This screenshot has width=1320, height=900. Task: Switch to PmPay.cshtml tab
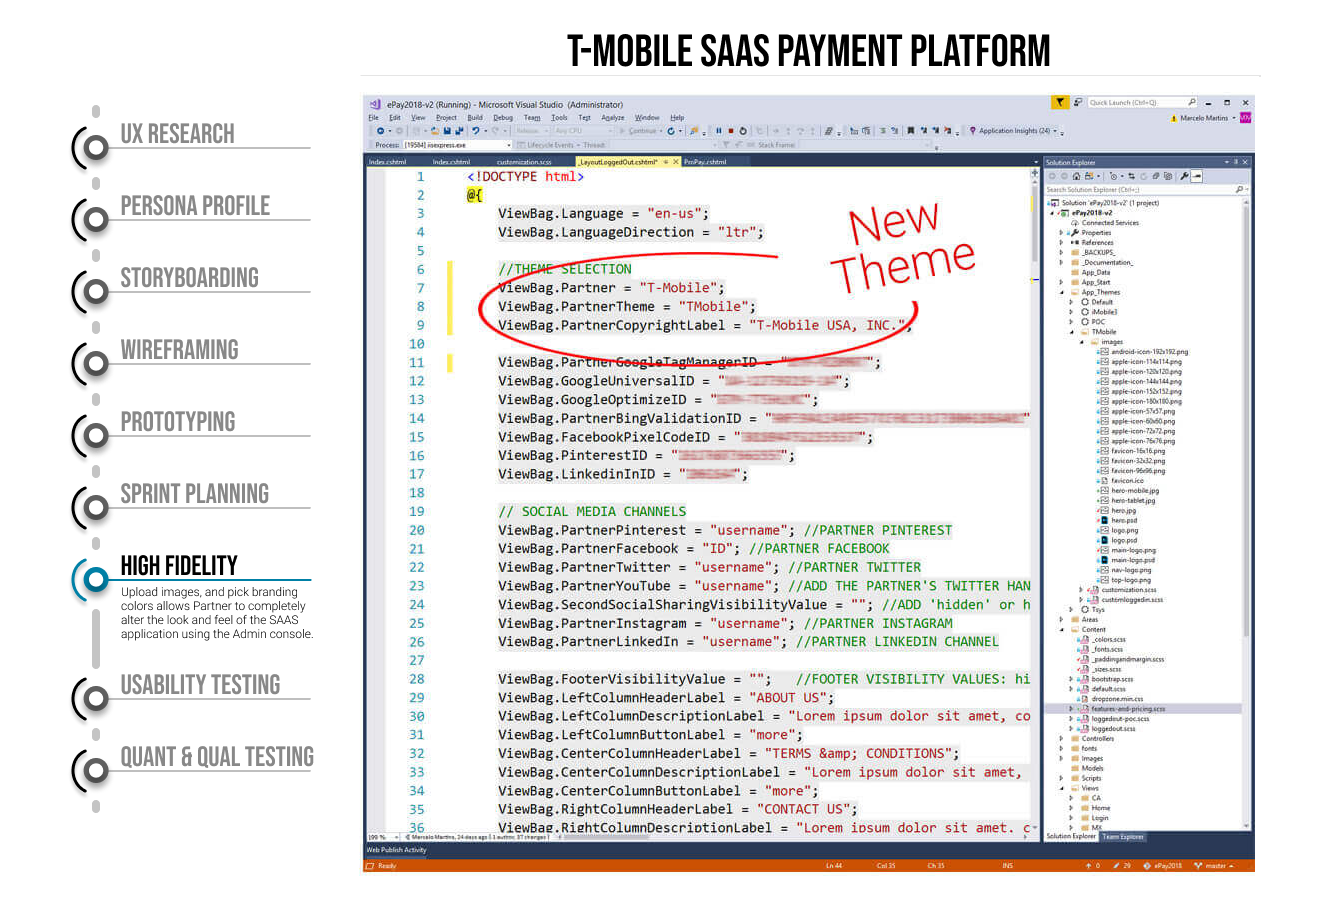pyautogui.click(x=705, y=161)
